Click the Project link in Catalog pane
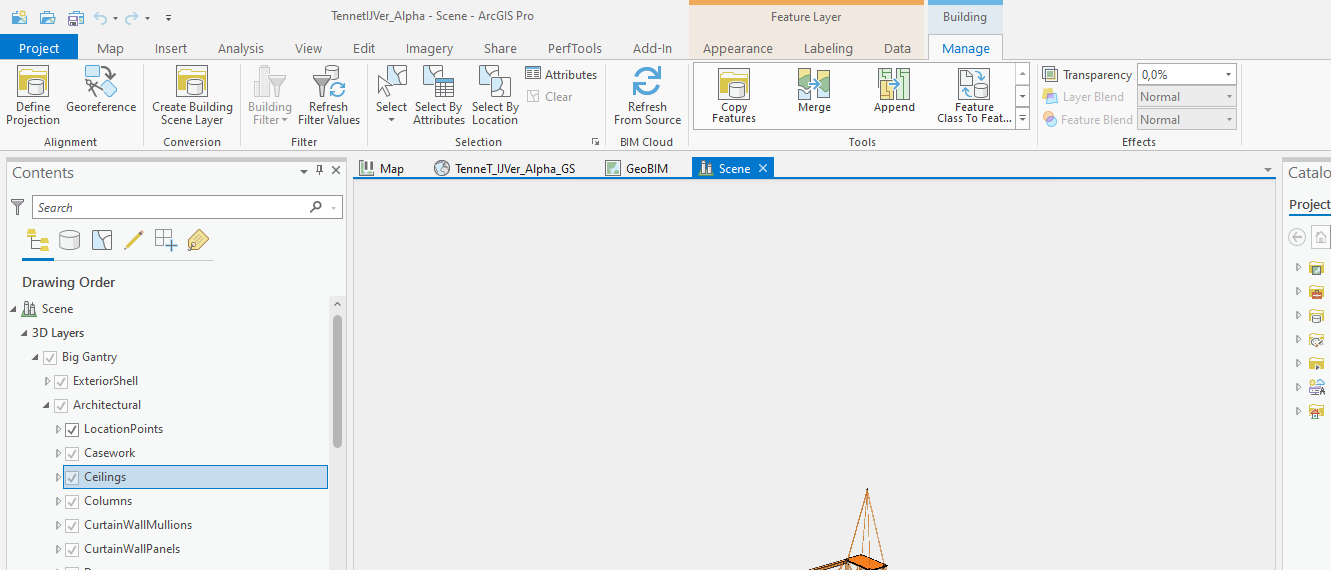The height and width of the screenshot is (570, 1331). tap(1309, 204)
